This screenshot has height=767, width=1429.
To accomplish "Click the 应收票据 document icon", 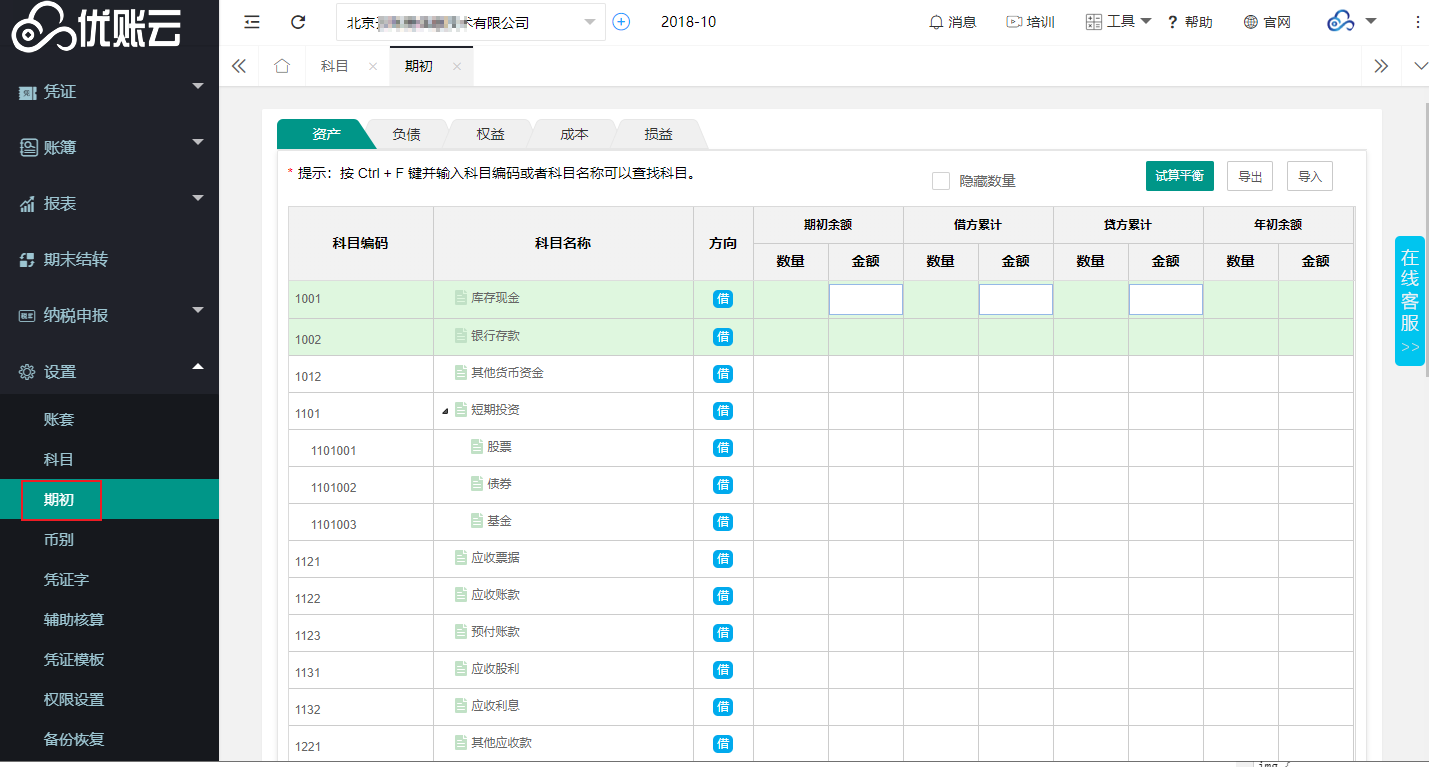I will 460,558.
